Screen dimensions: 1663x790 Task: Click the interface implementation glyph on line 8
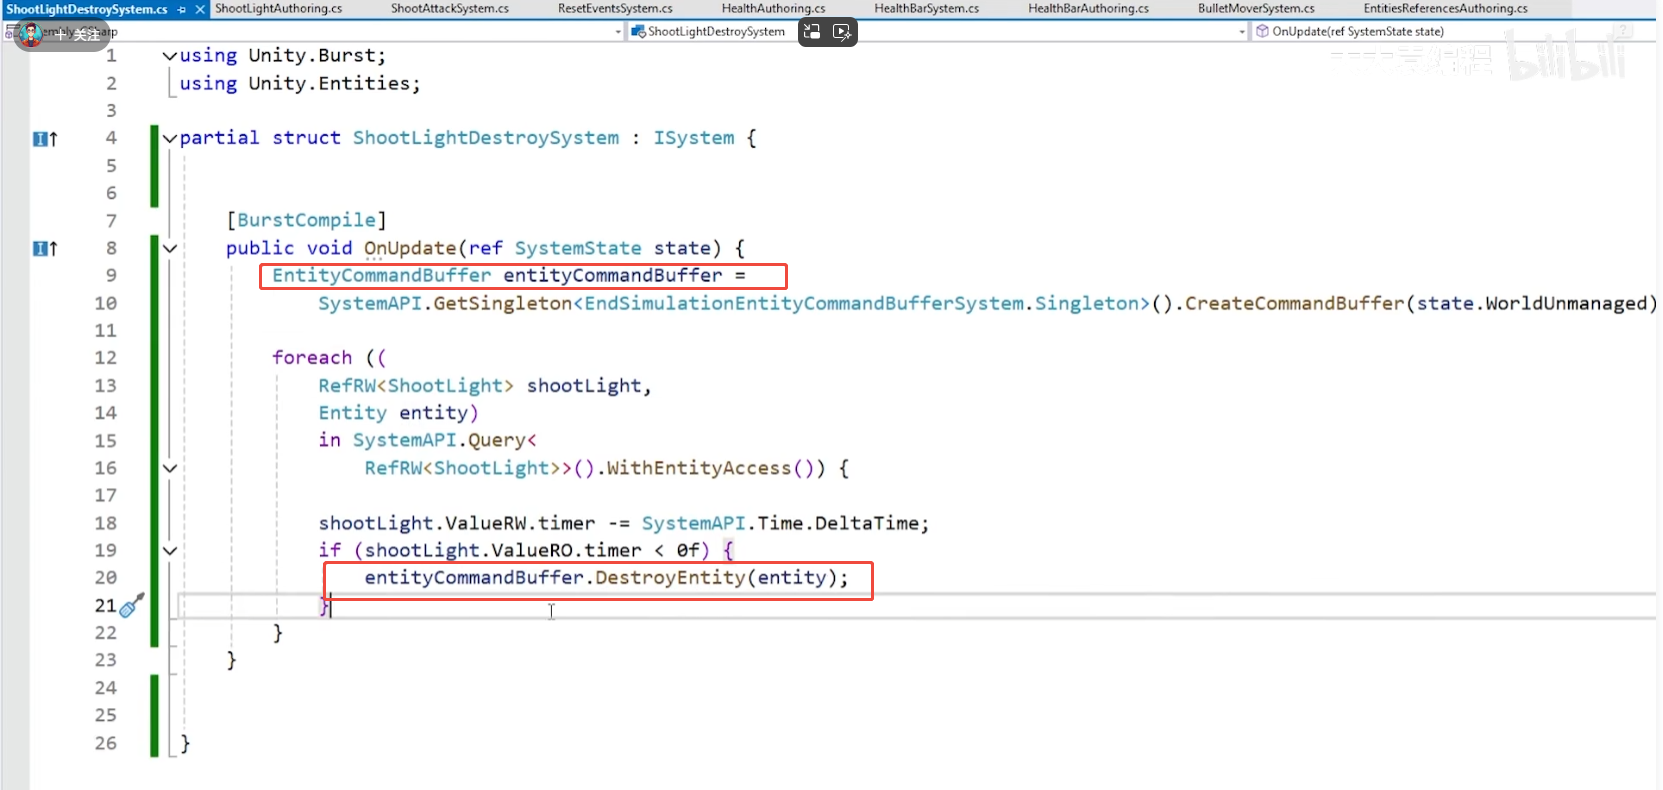pyautogui.click(x=45, y=249)
